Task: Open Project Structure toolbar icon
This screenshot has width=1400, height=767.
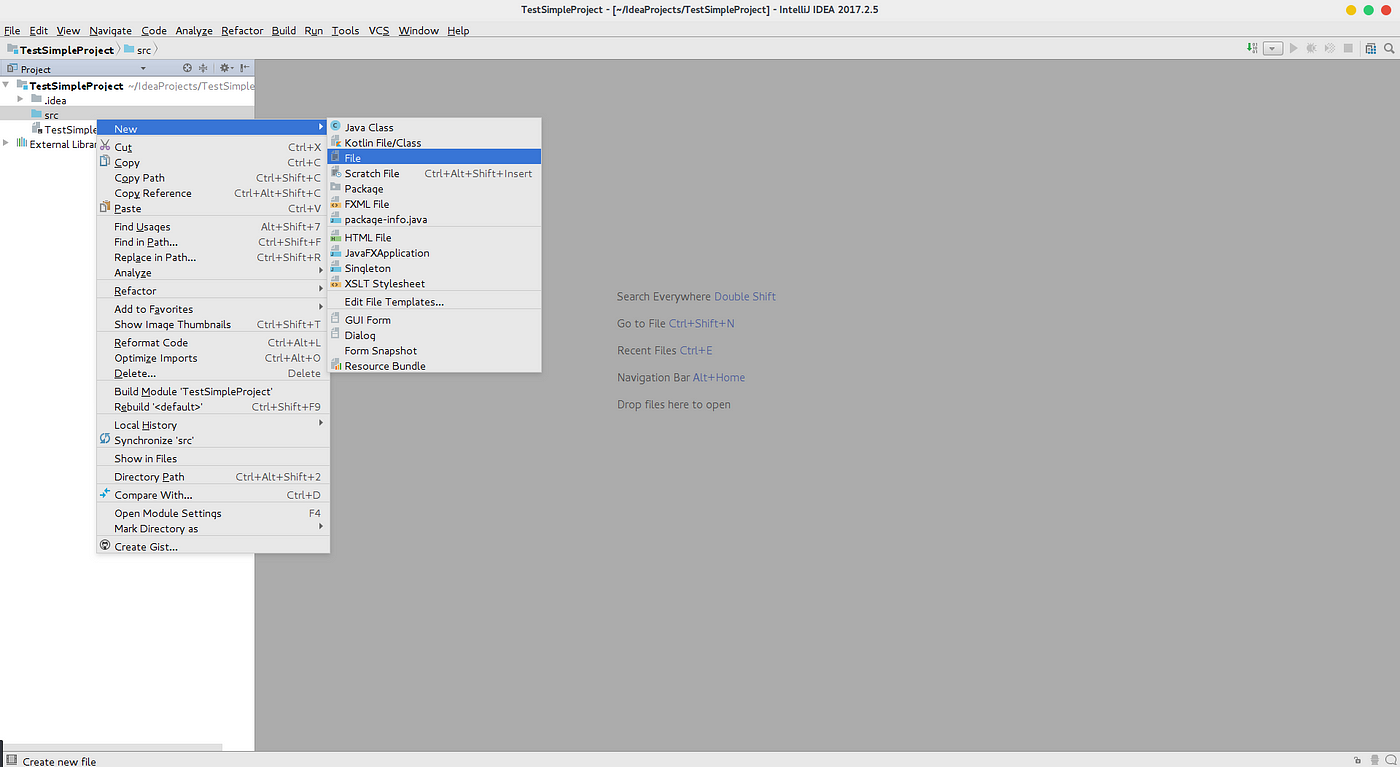Action: pyautogui.click(x=1371, y=48)
